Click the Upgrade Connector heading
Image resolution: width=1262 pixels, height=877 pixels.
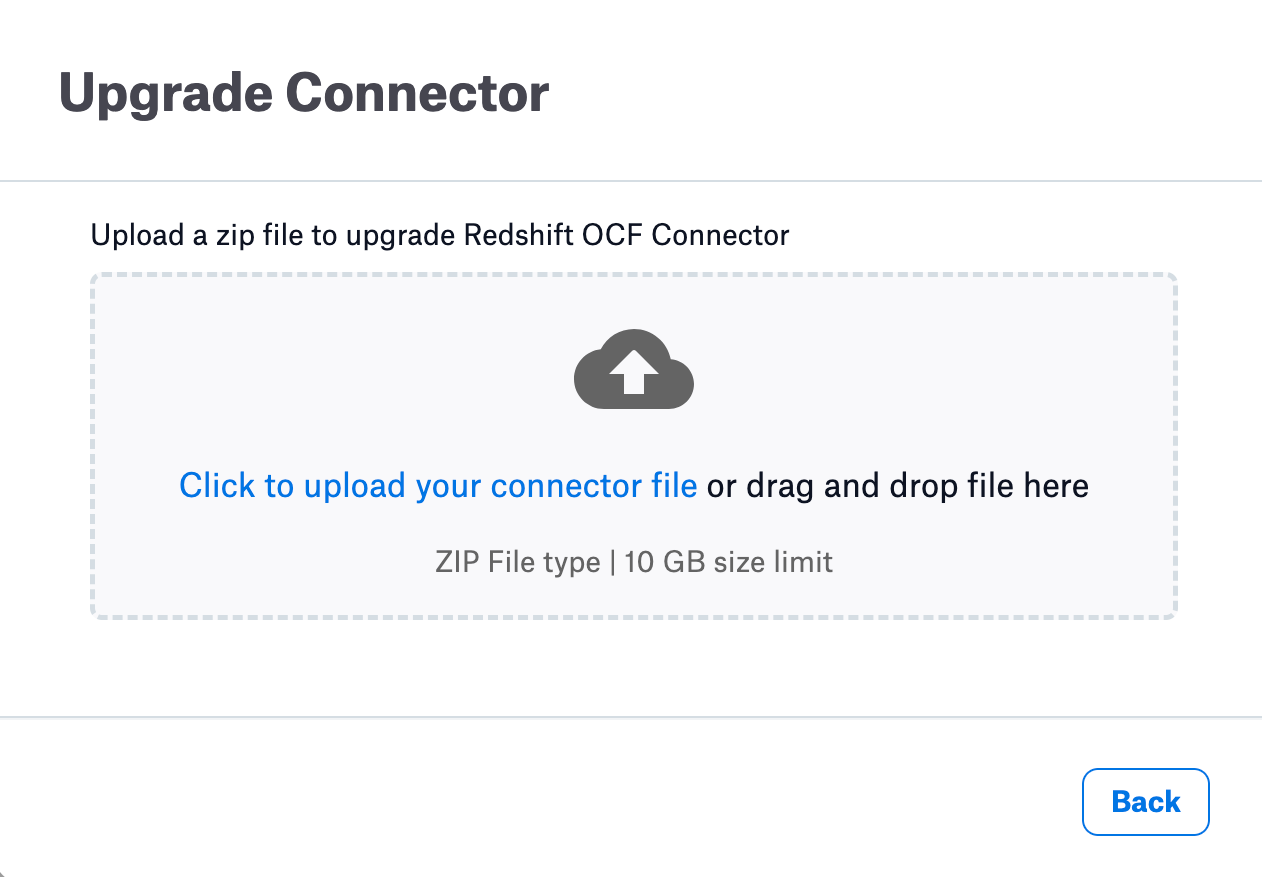(x=304, y=93)
